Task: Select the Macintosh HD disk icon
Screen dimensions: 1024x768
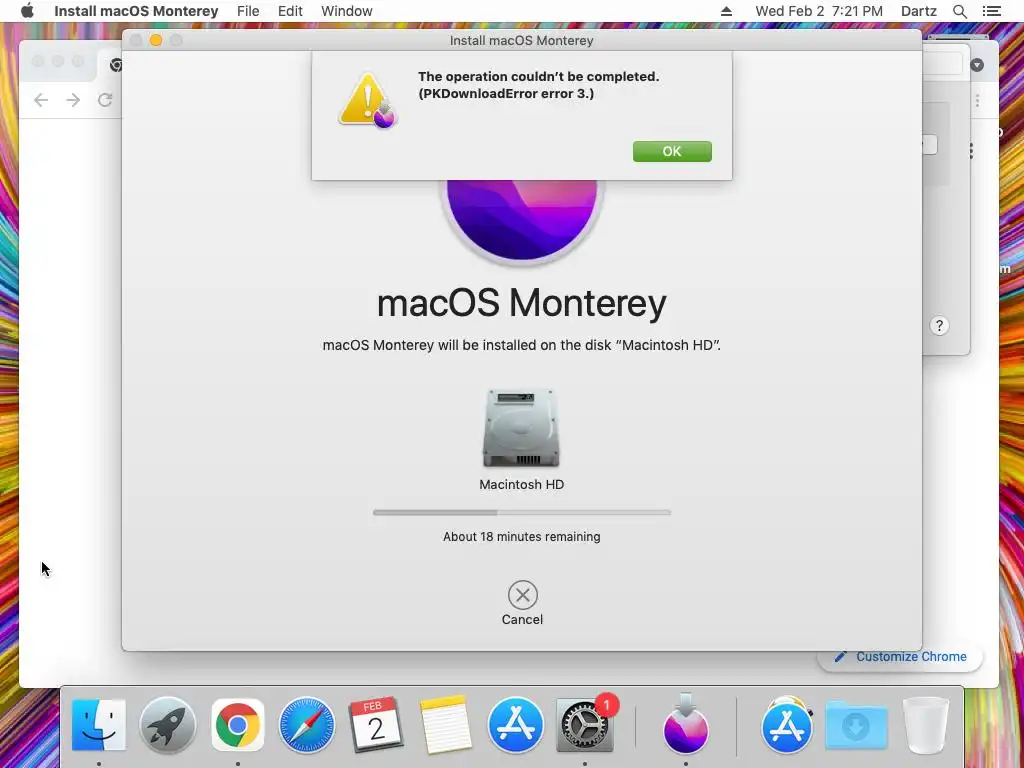Action: 521,428
